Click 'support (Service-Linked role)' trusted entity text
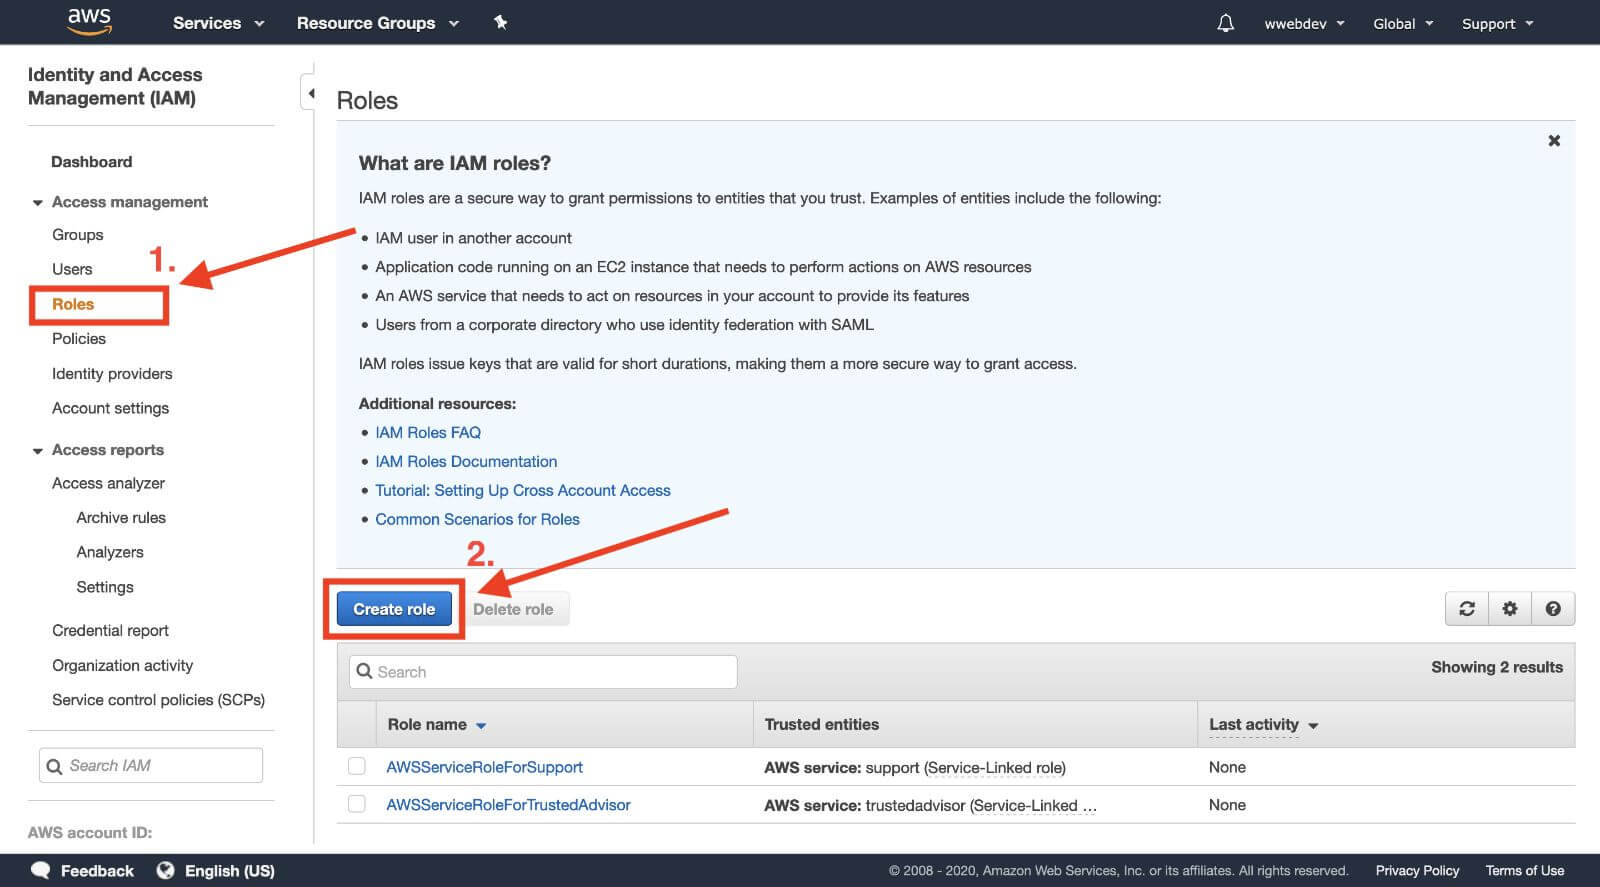 (966, 768)
